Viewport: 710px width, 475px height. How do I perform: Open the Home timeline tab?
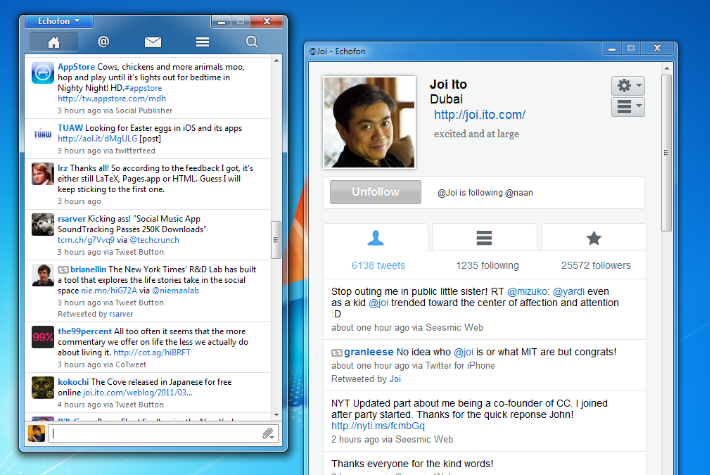54,41
